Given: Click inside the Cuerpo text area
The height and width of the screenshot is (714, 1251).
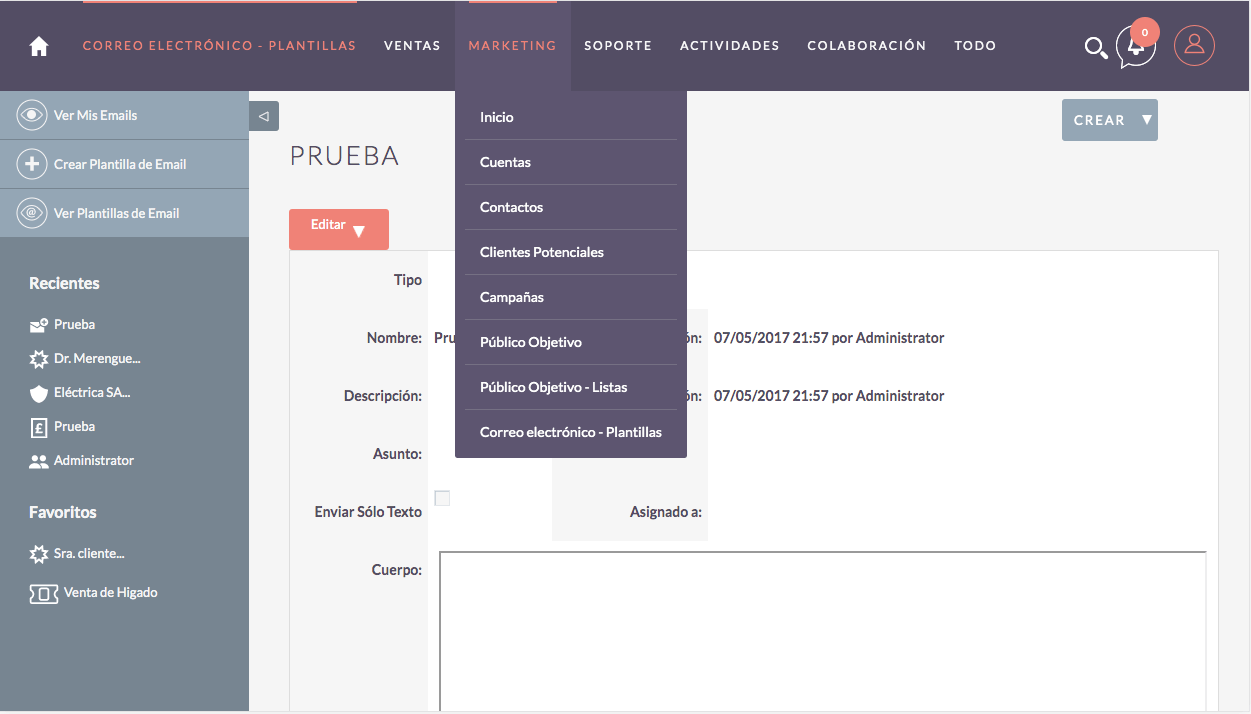Looking at the screenshot, I should tap(822, 630).
